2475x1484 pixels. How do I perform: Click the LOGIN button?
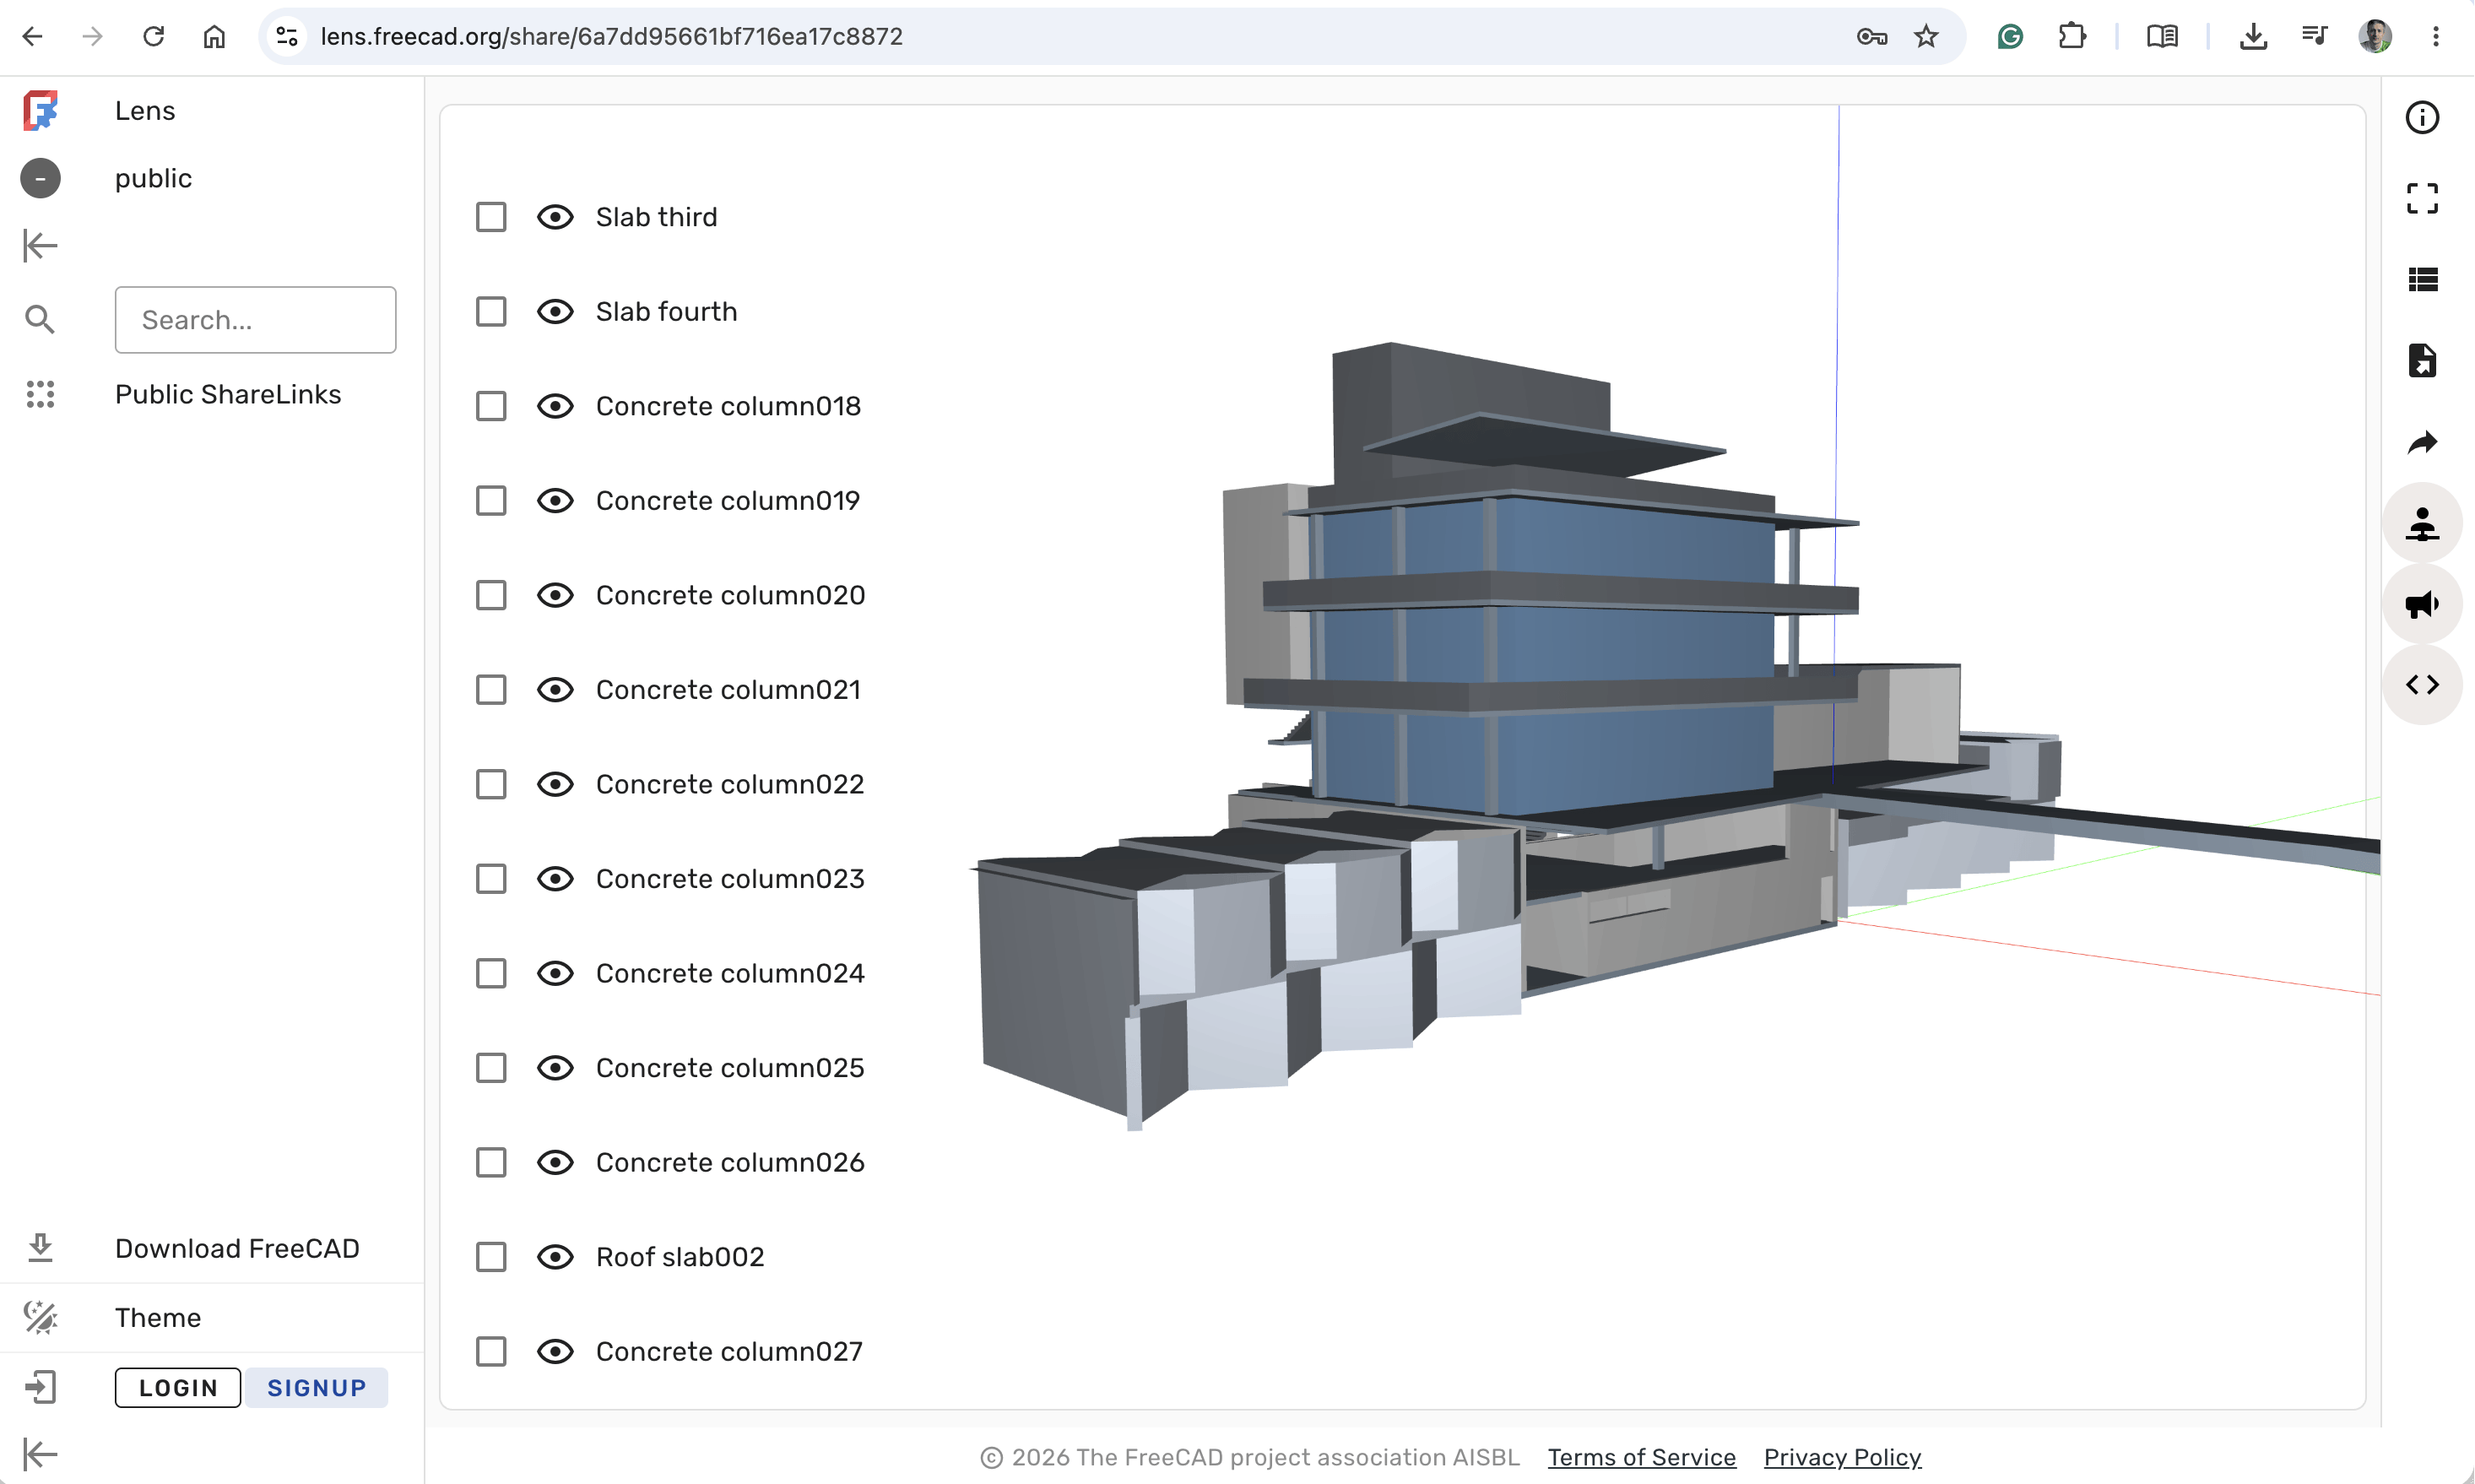pos(178,1388)
